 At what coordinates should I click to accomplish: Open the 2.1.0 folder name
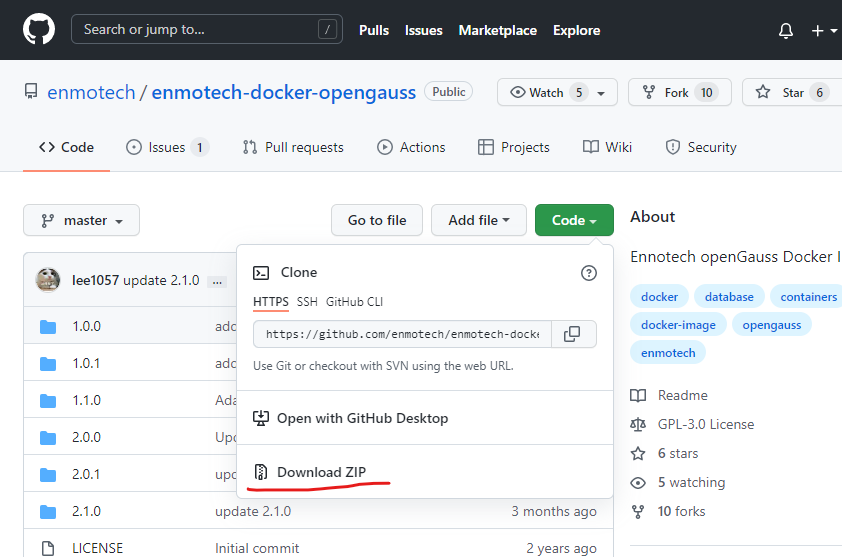pos(86,511)
